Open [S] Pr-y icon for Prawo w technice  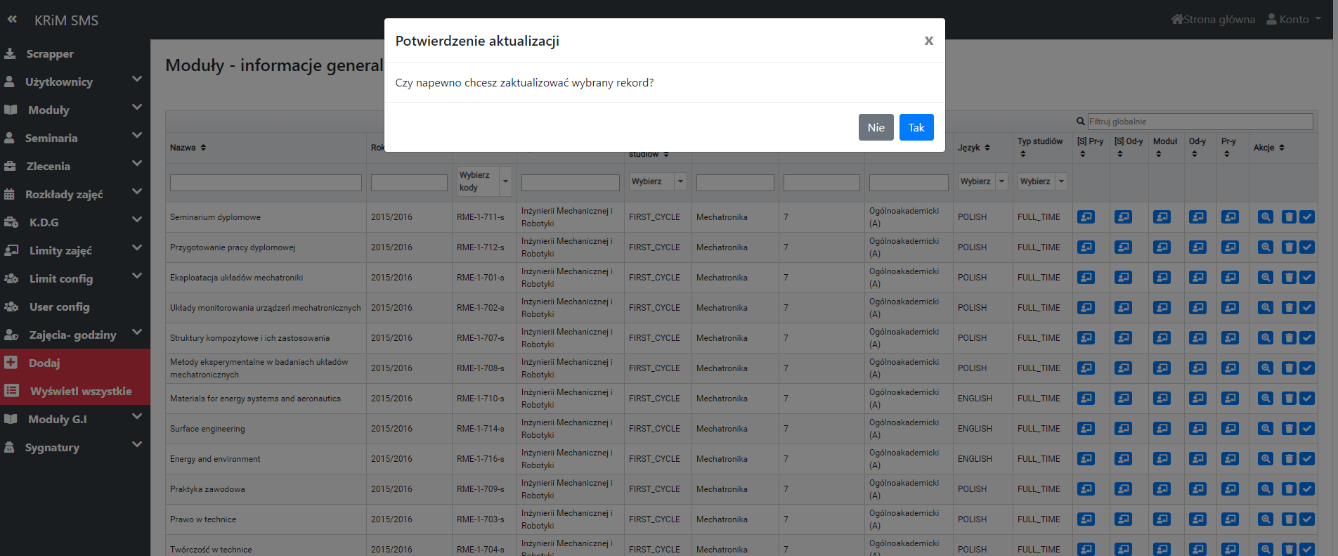(1086, 519)
